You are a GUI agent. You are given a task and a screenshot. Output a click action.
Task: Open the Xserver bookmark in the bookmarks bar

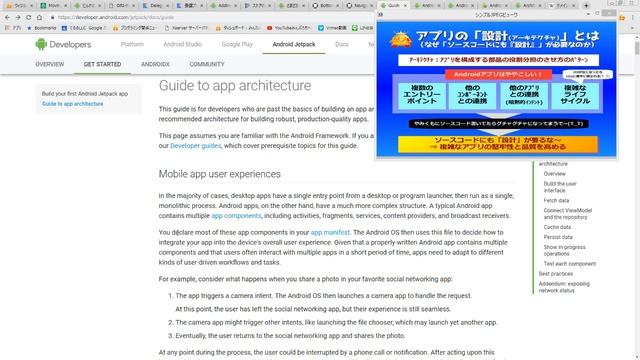[186, 28]
